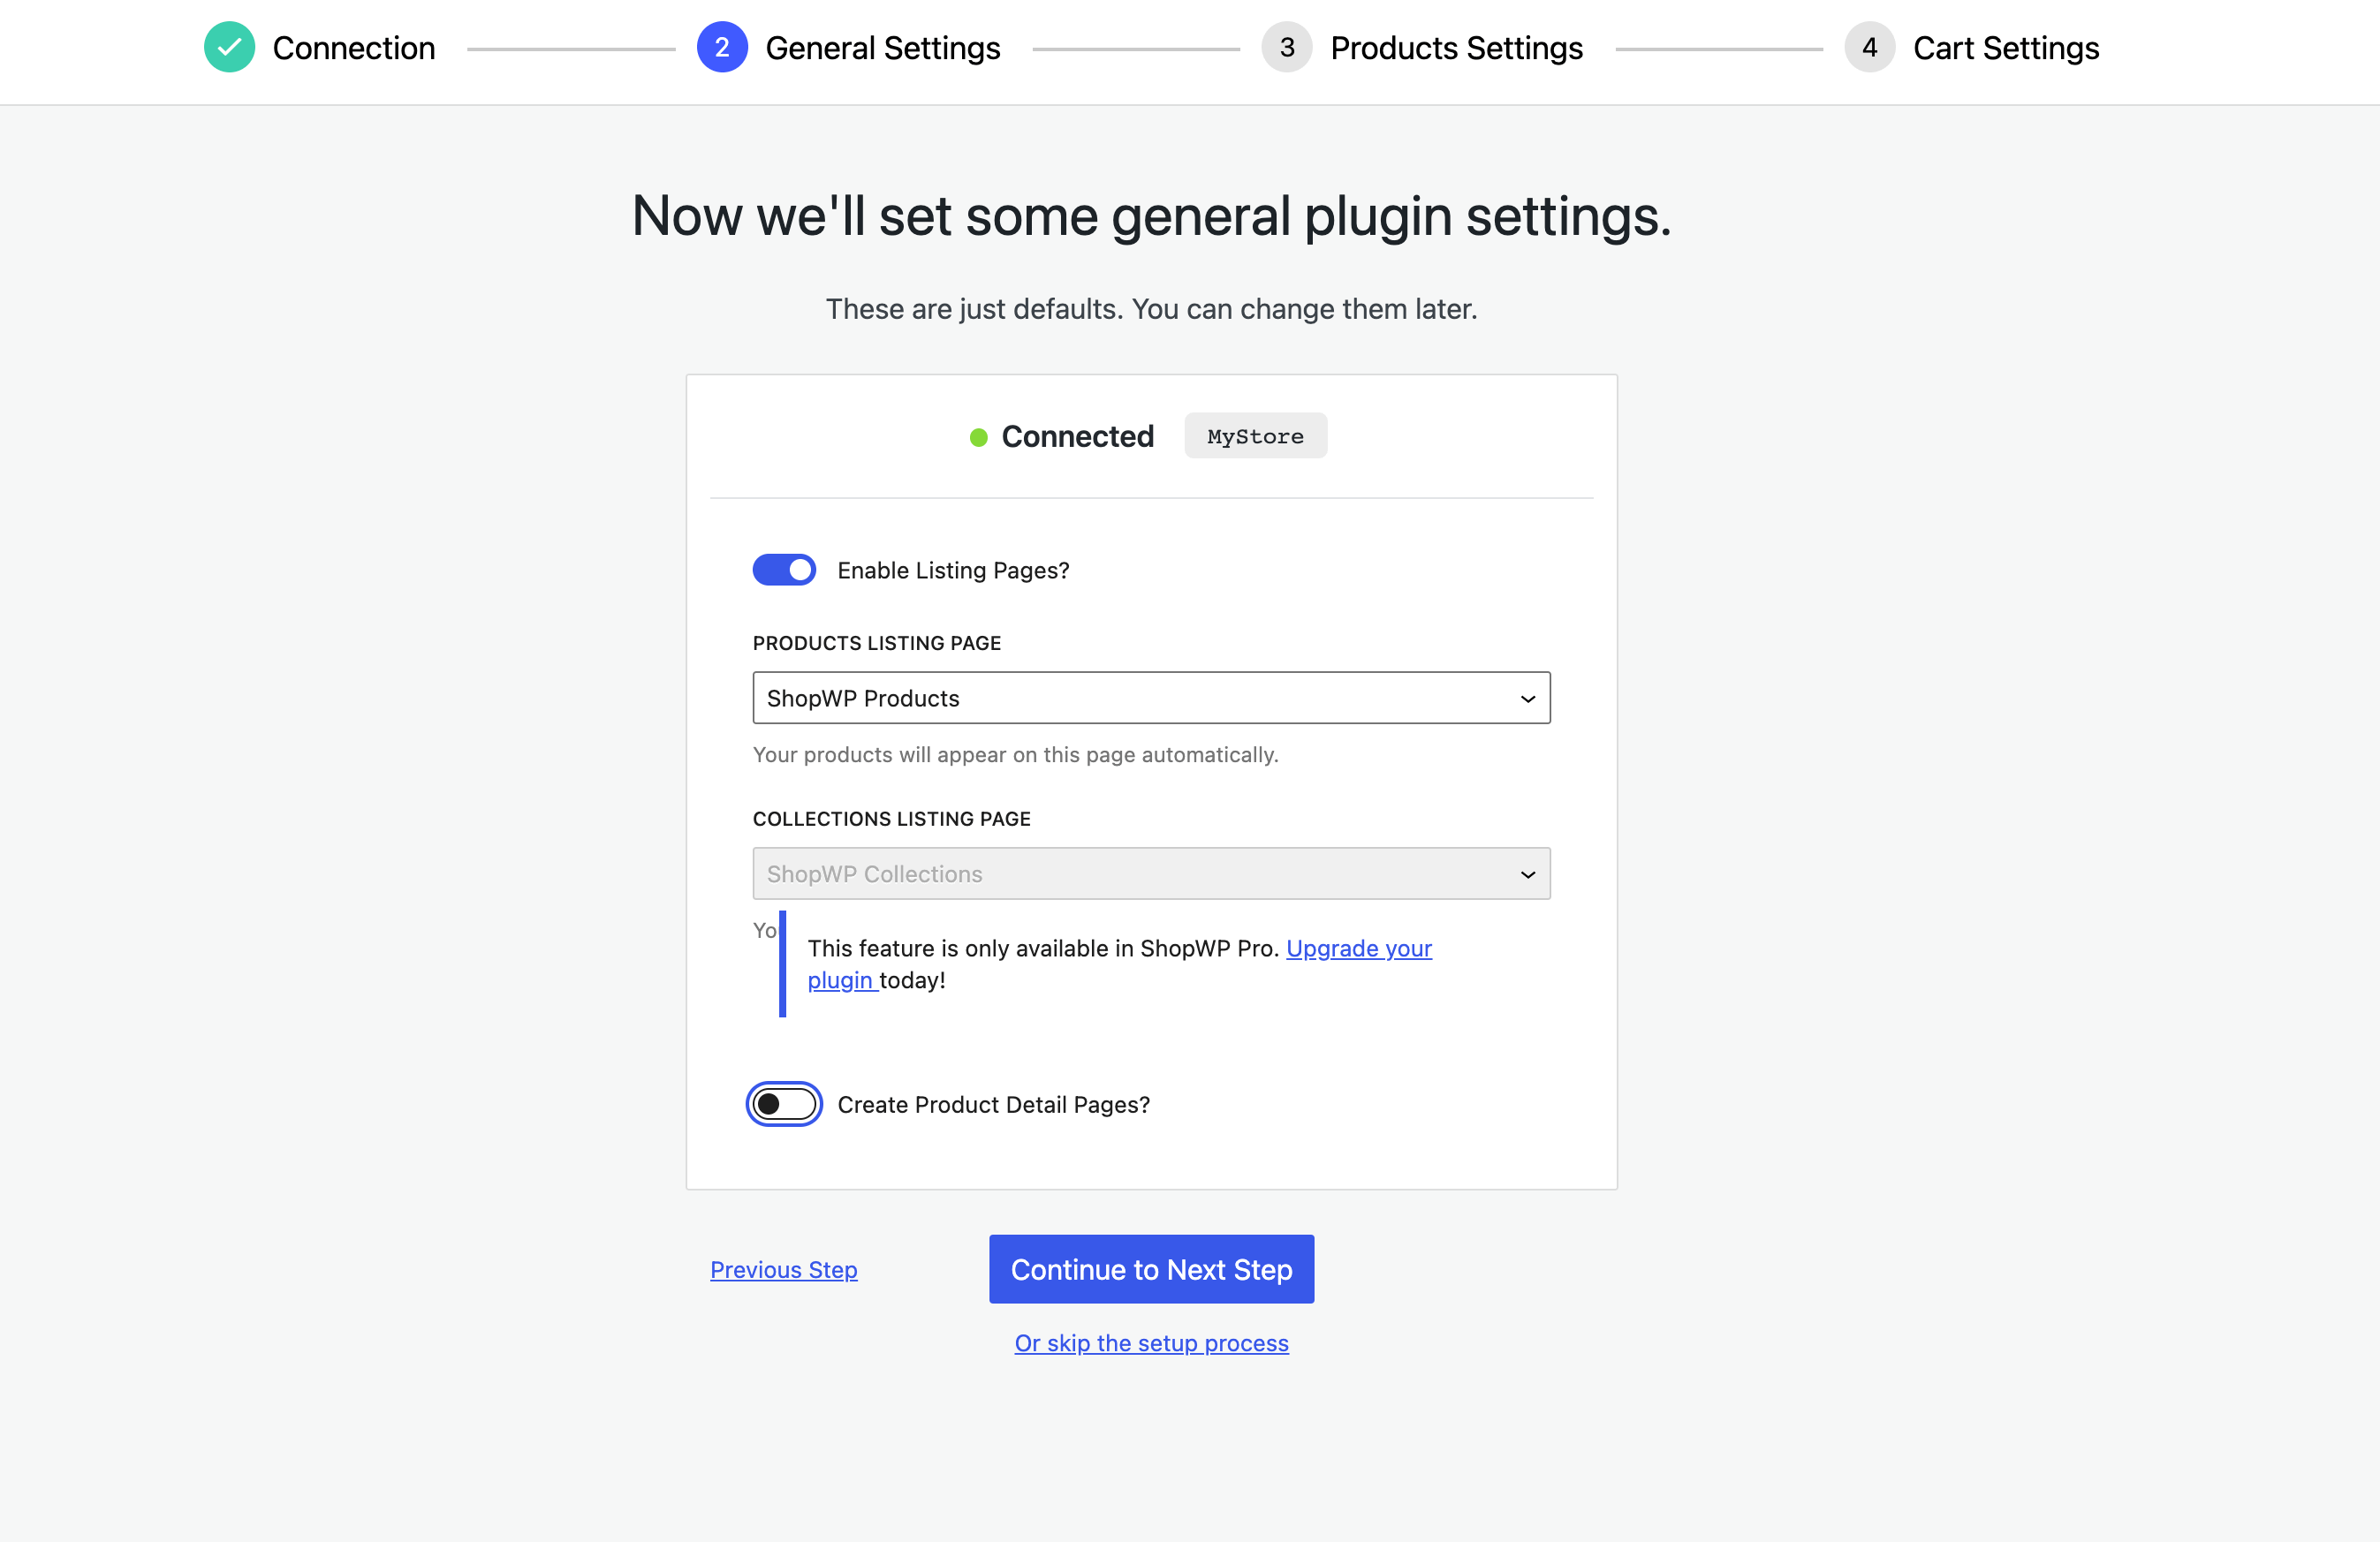Open the Upgrade your plugin link
This screenshot has width=2380, height=1542.
(x=1358, y=948)
